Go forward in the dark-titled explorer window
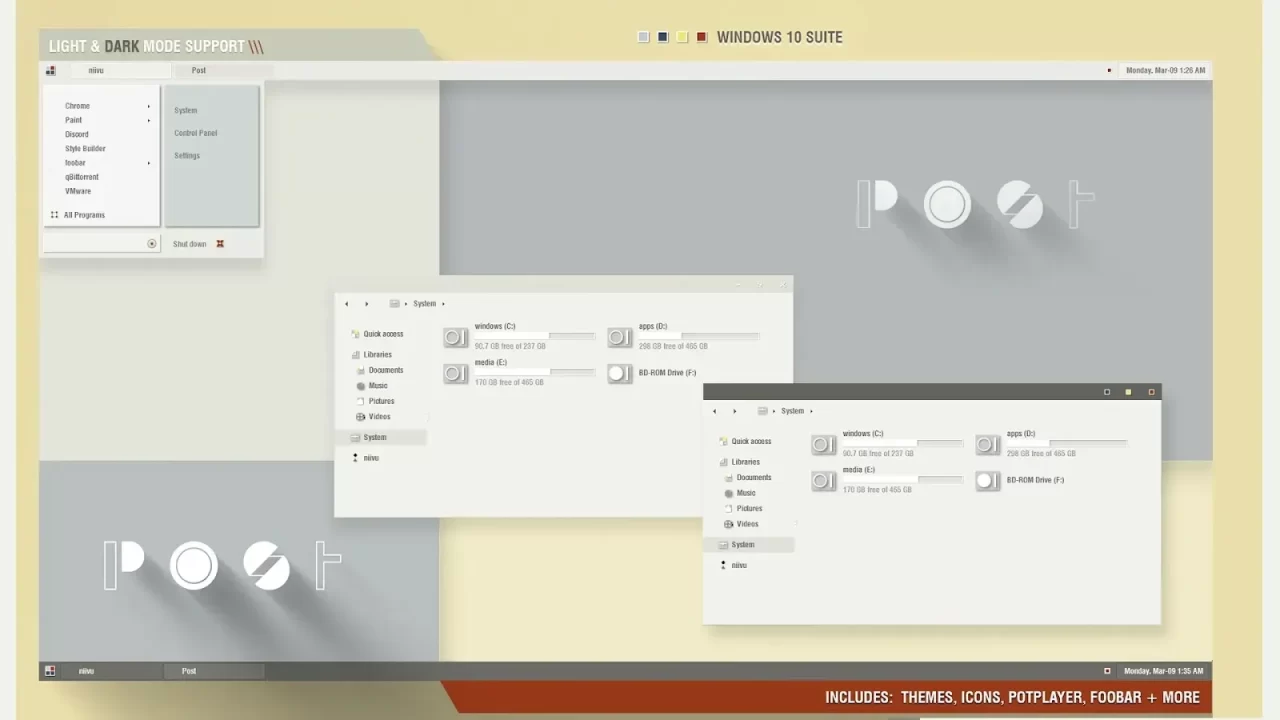Screen dimensions: 1280x720 point(735,411)
